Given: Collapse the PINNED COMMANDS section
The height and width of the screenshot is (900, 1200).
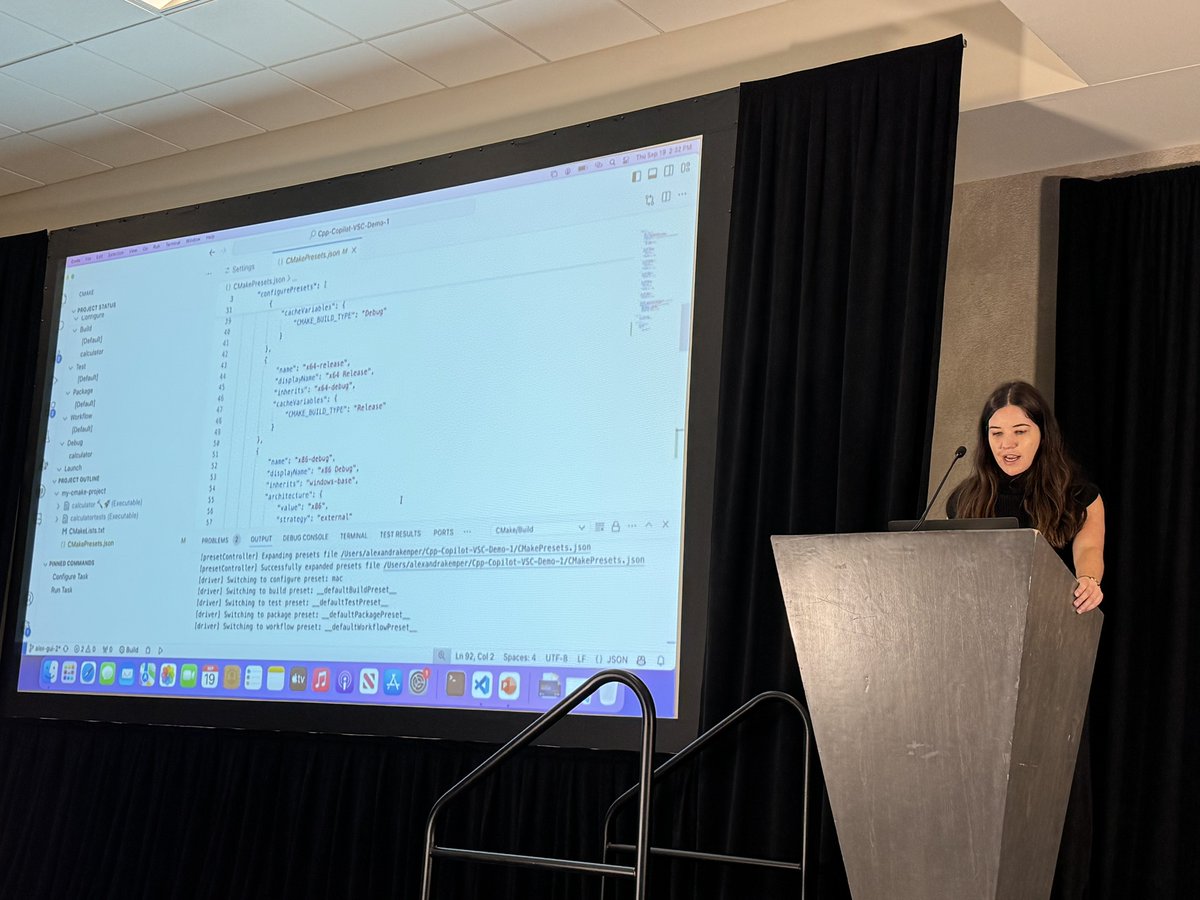Looking at the screenshot, I should [x=69, y=563].
